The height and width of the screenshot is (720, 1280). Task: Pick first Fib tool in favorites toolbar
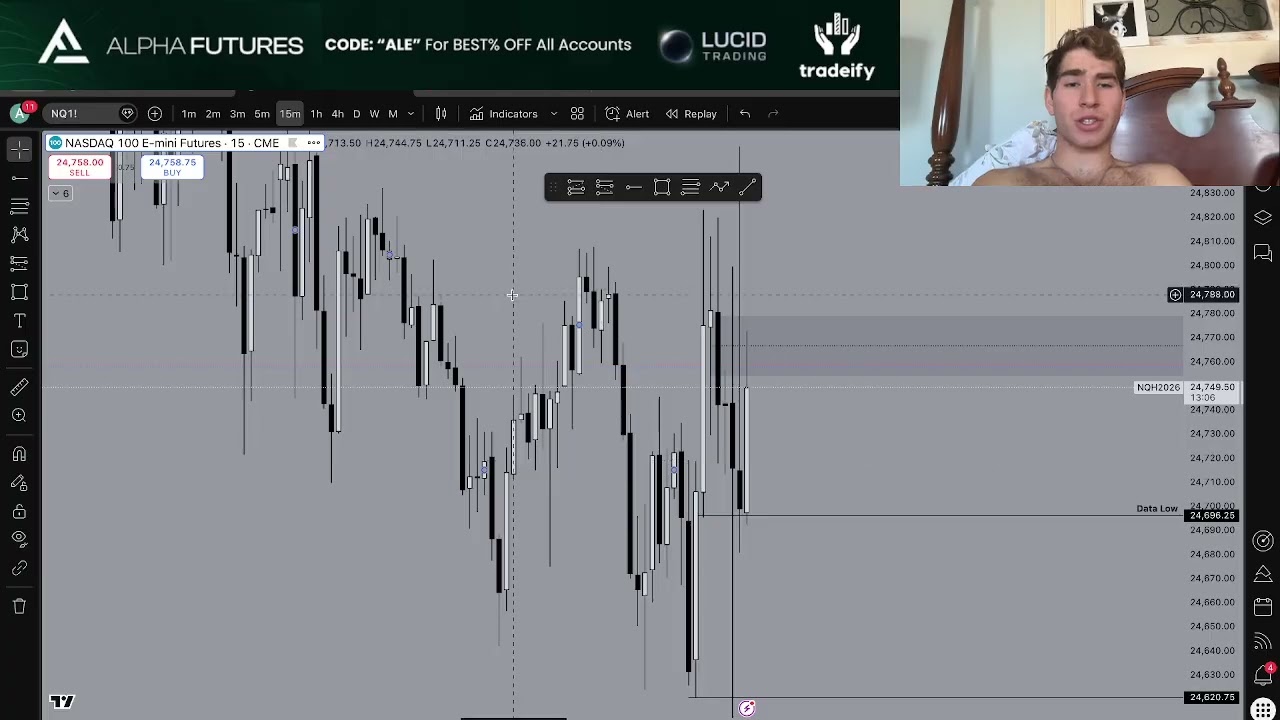point(576,187)
